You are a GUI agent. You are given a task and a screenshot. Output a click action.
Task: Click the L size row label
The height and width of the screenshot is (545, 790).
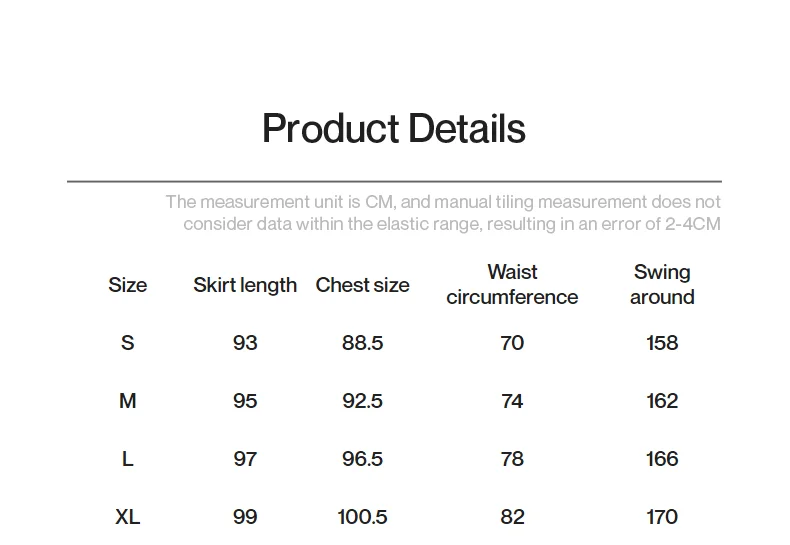(x=127, y=459)
